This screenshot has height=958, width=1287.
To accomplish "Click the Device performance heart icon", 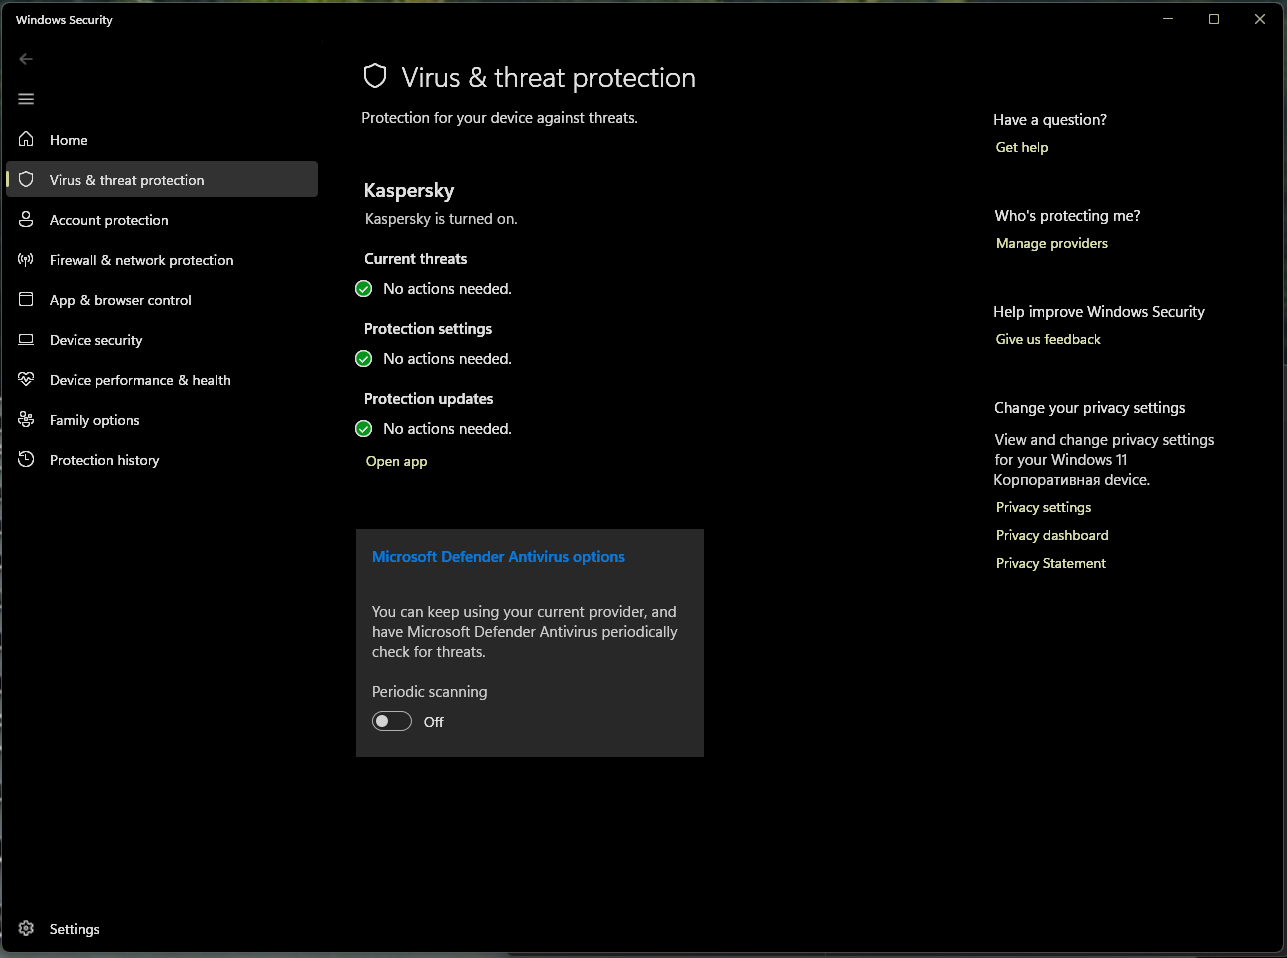I will (26, 379).
